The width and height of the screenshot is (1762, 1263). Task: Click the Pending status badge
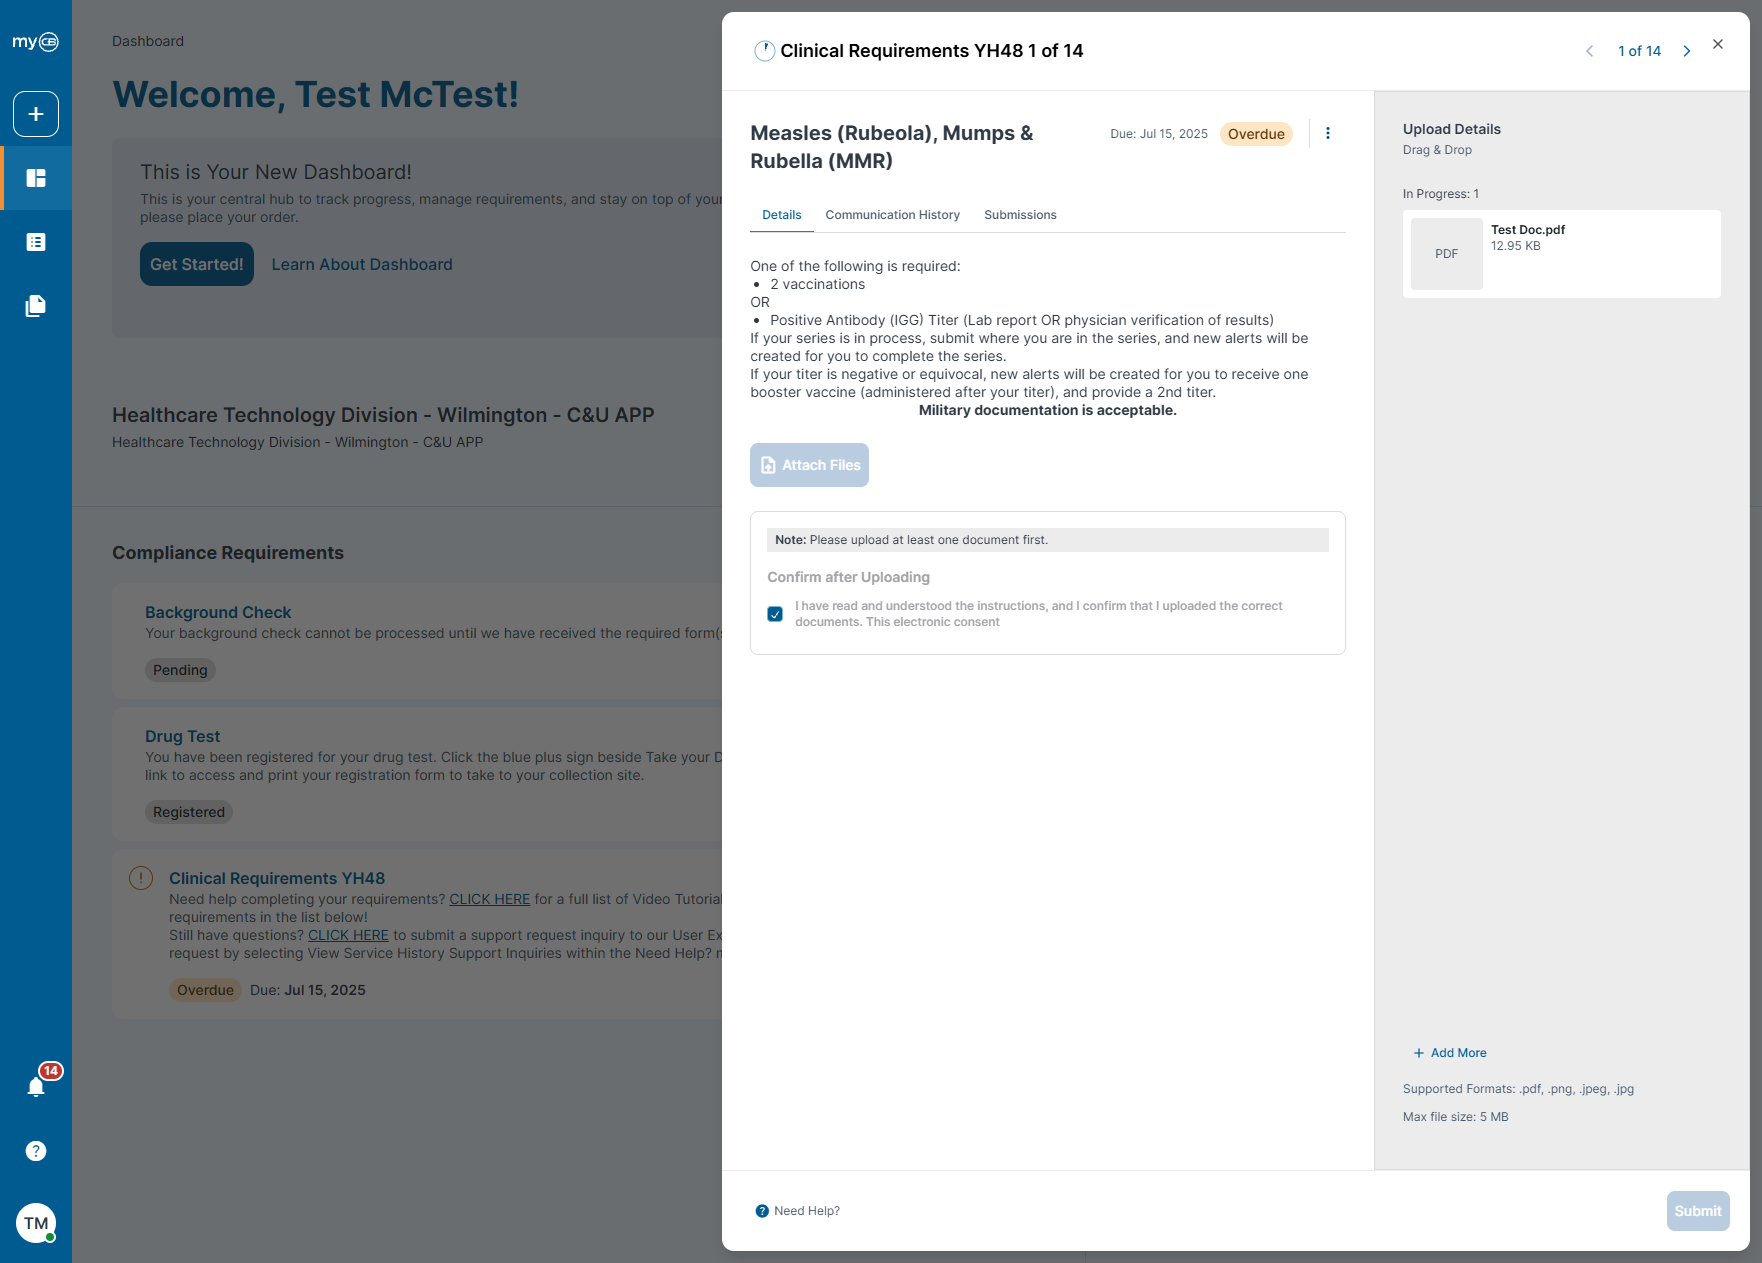click(x=180, y=670)
